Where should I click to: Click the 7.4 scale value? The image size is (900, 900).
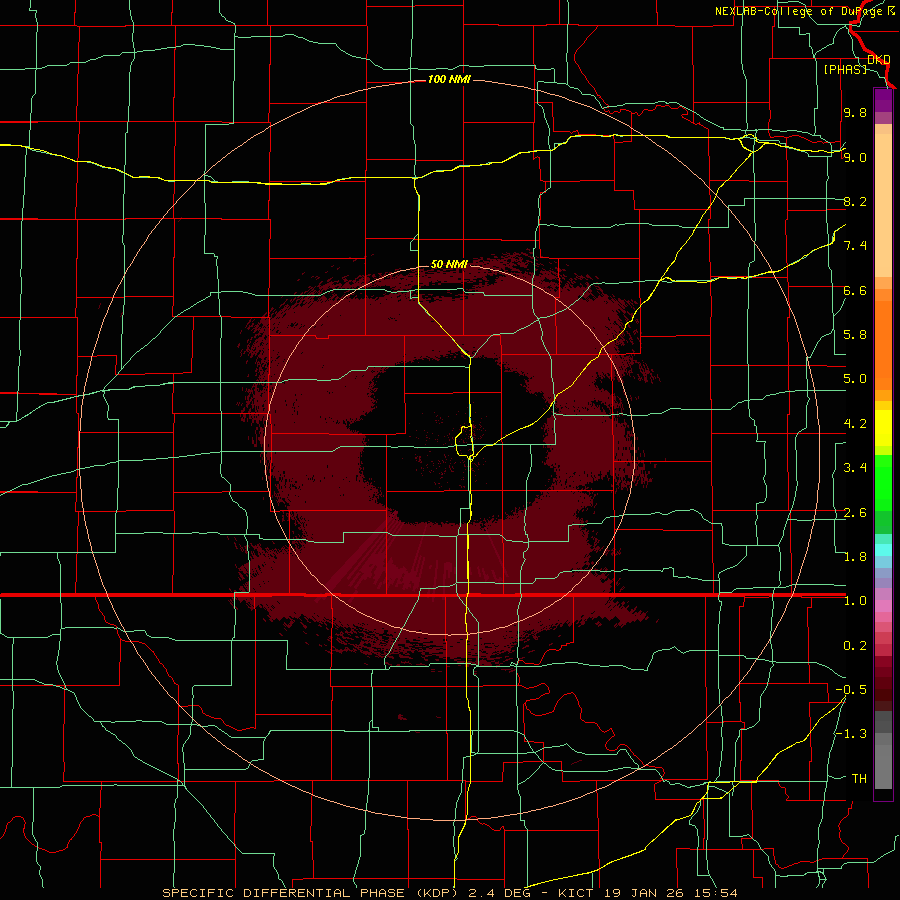click(x=855, y=246)
